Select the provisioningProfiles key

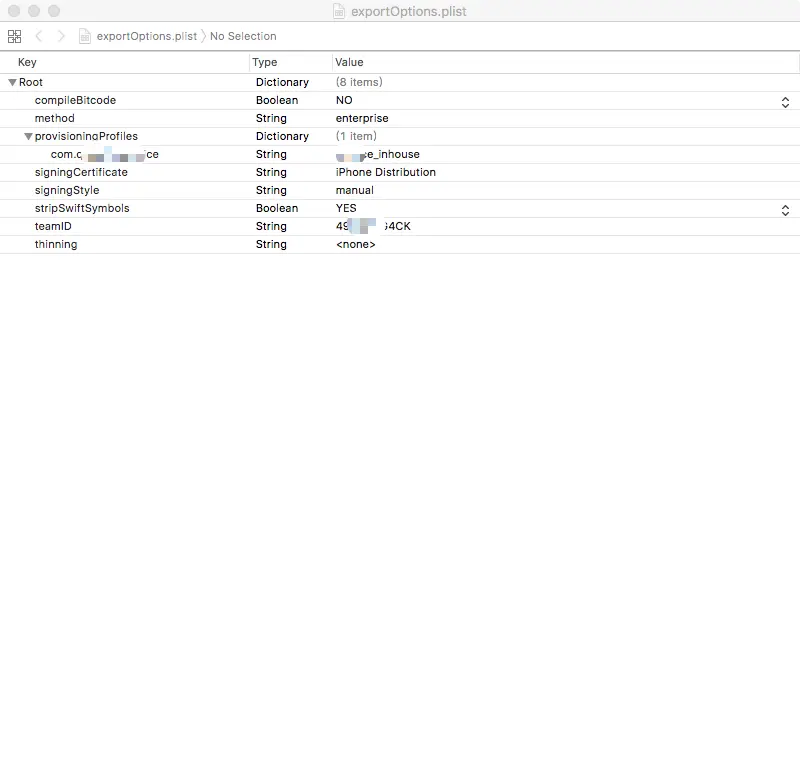86,136
